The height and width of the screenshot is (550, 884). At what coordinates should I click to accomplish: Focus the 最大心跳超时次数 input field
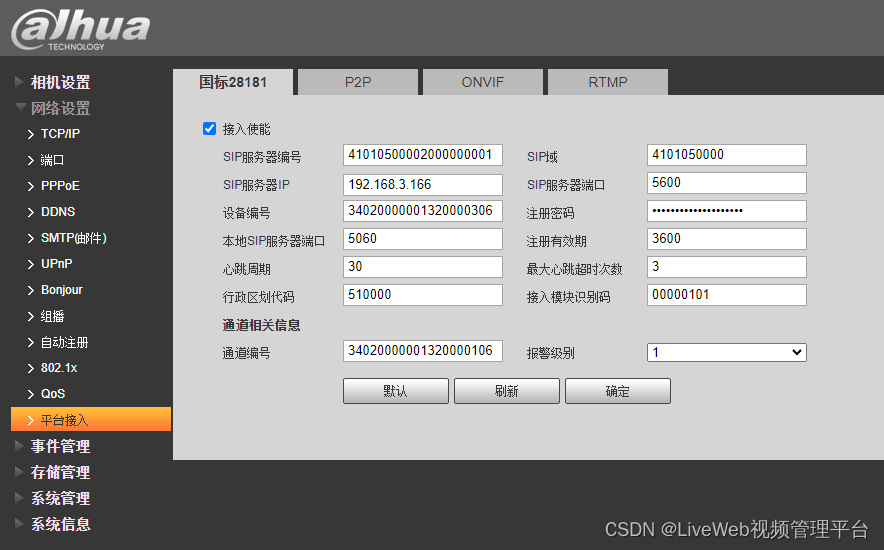coord(727,267)
